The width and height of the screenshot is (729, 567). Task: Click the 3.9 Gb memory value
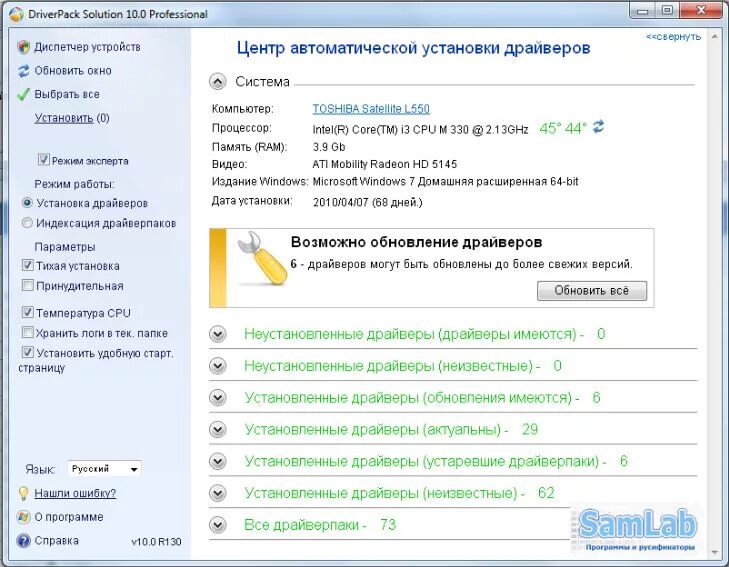tap(329, 147)
